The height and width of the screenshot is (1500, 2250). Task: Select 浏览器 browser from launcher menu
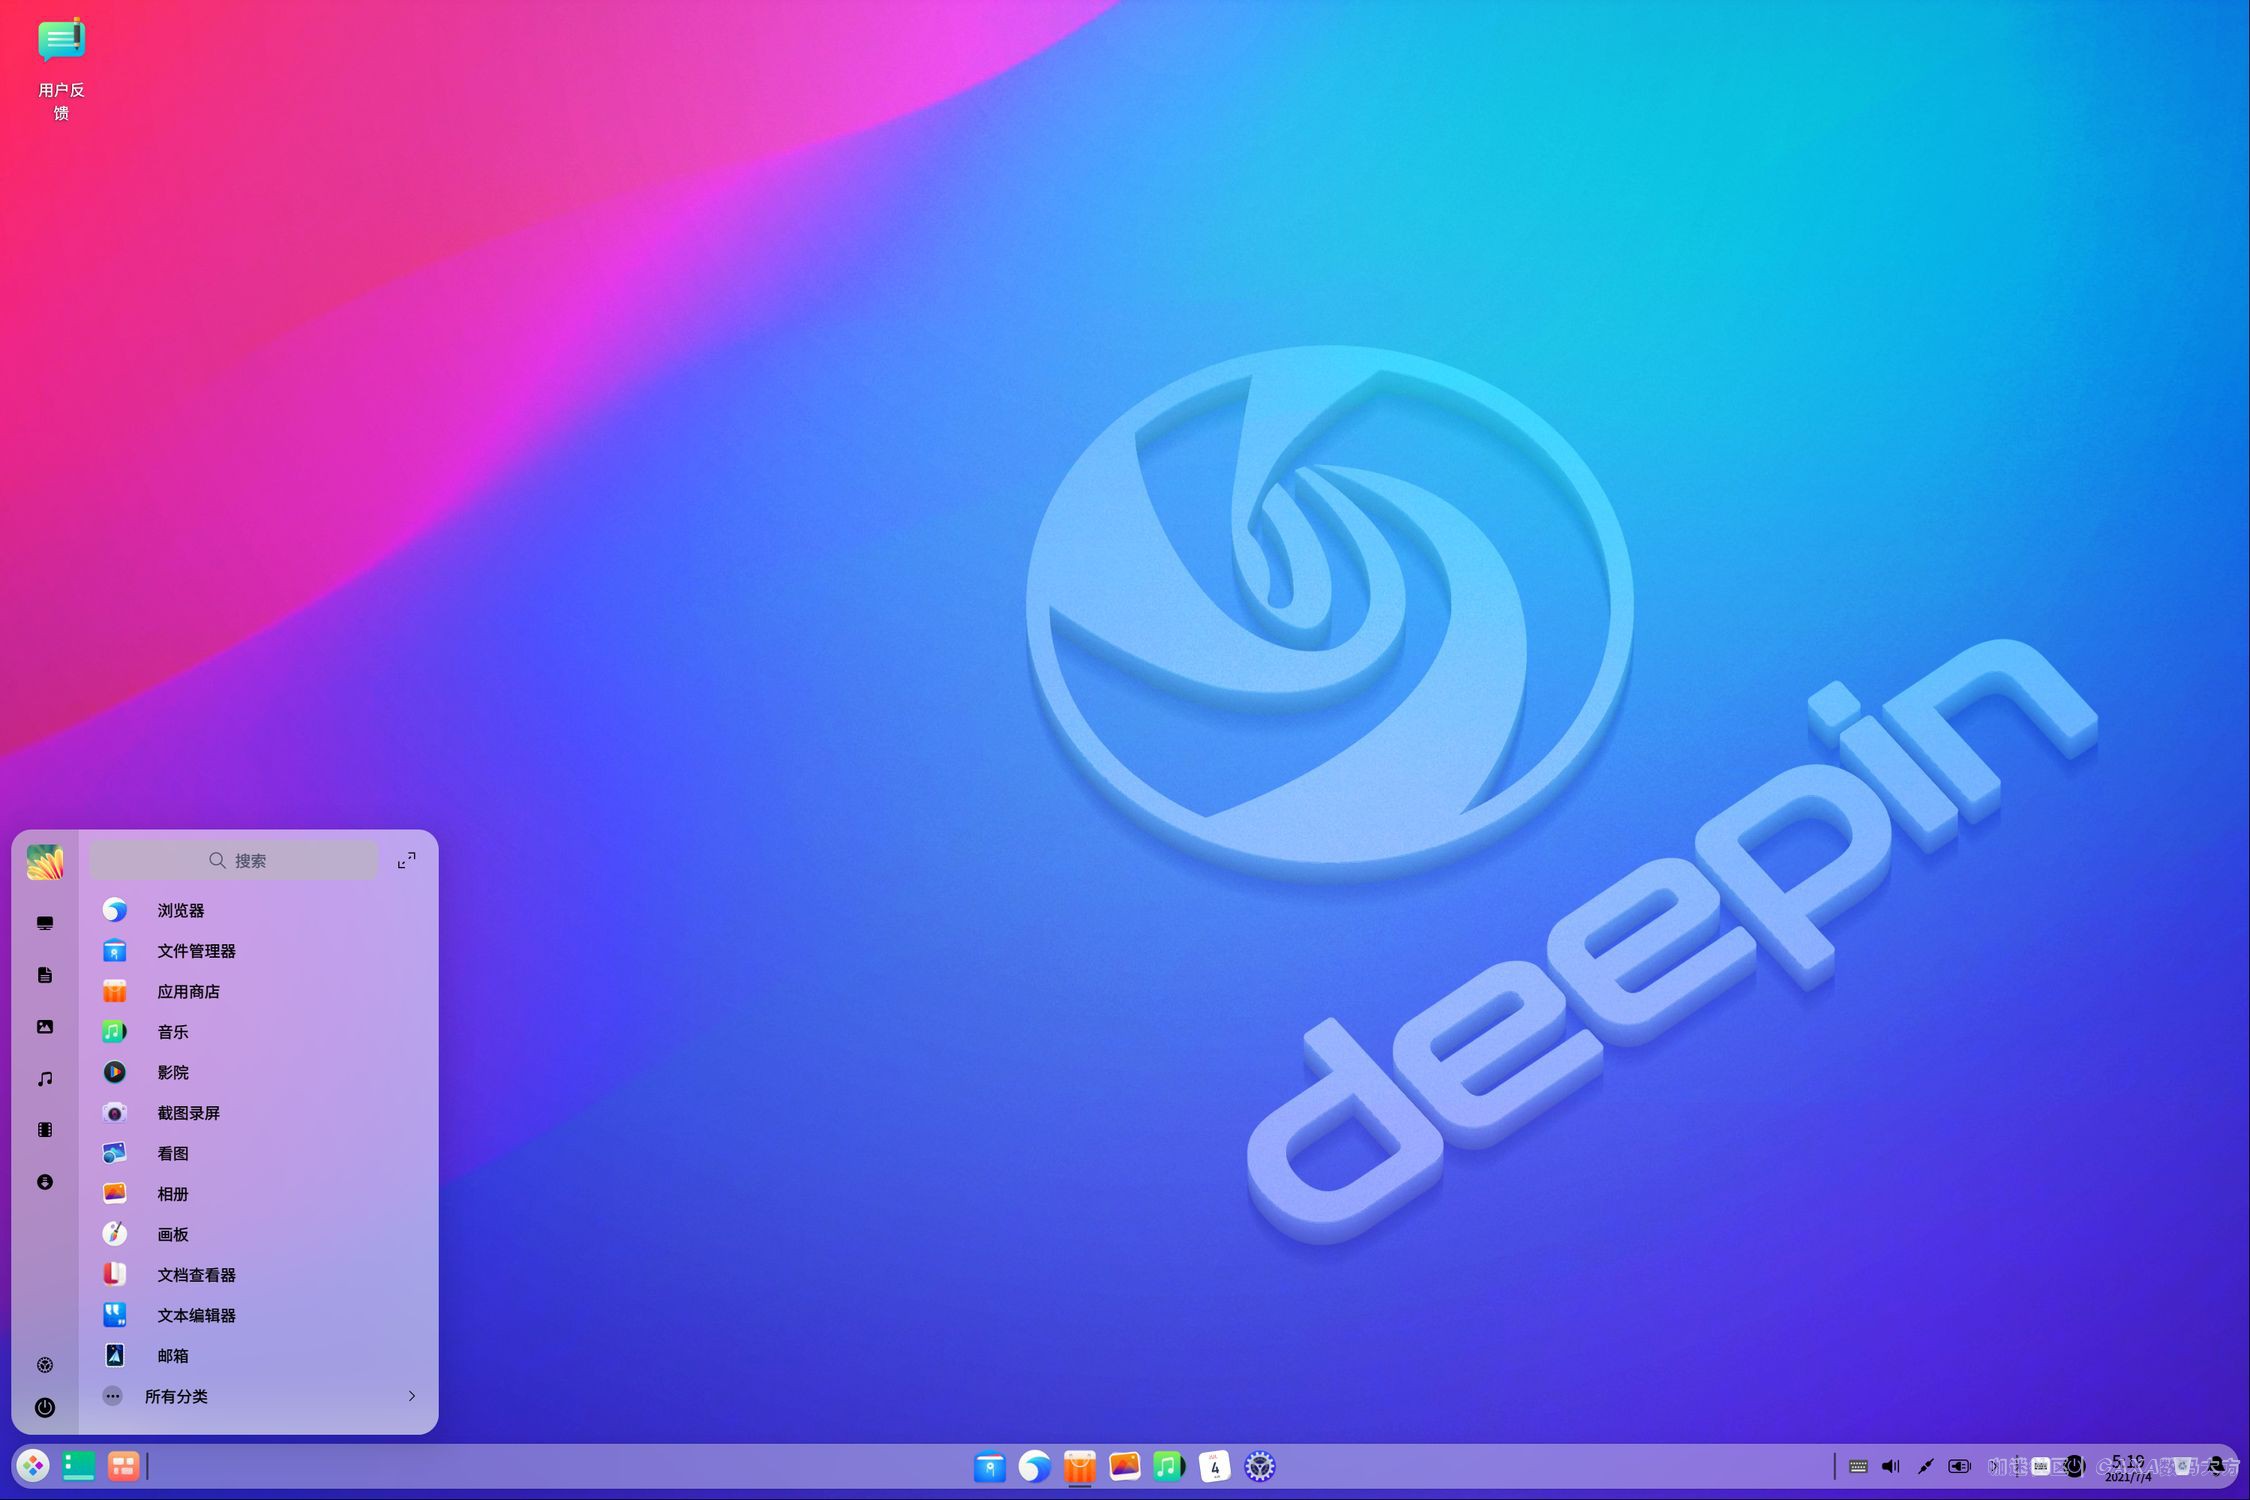click(181, 910)
